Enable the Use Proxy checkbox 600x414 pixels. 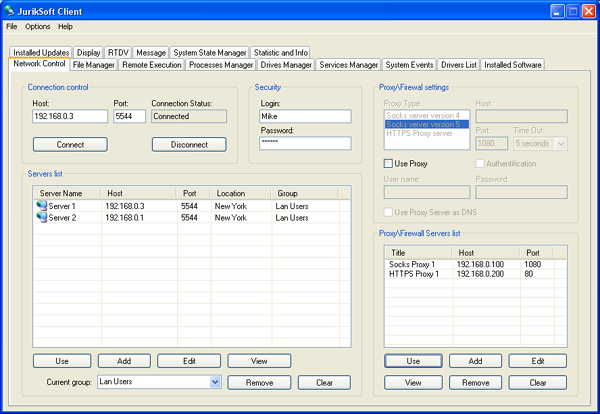coord(388,164)
